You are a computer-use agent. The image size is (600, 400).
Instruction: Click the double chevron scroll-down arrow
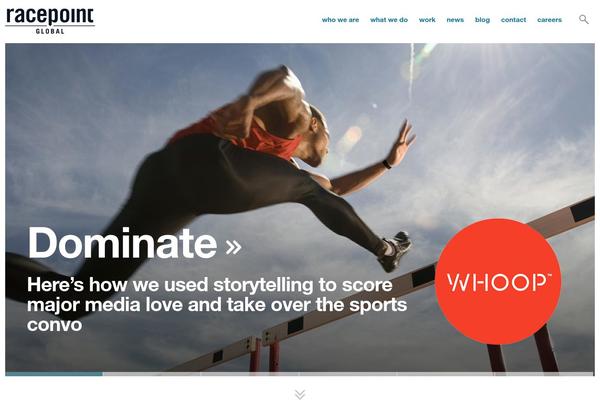(x=300, y=394)
